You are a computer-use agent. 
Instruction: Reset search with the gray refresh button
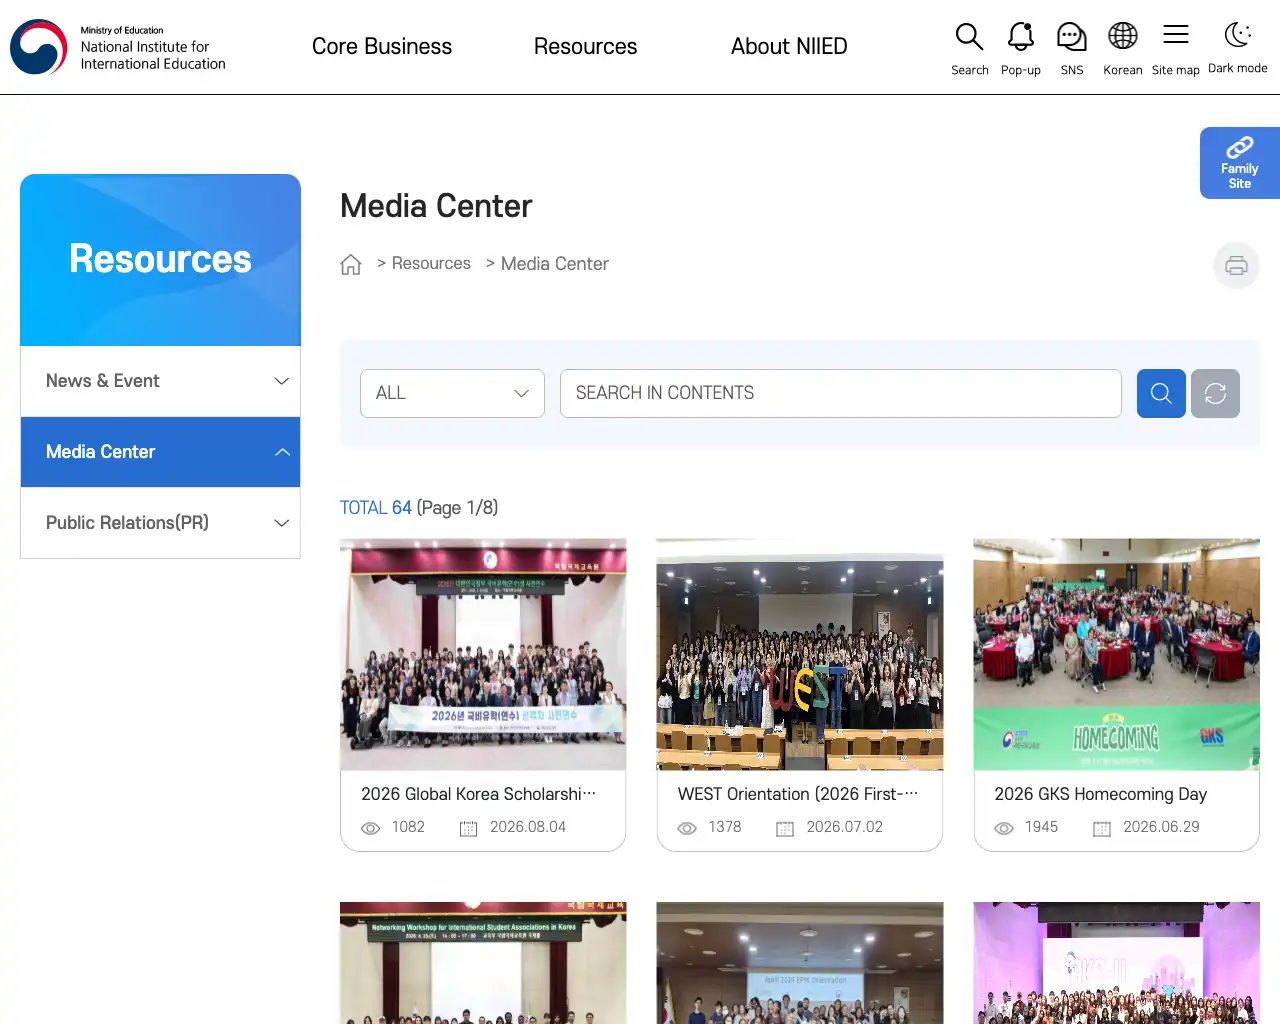(1215, 393)
